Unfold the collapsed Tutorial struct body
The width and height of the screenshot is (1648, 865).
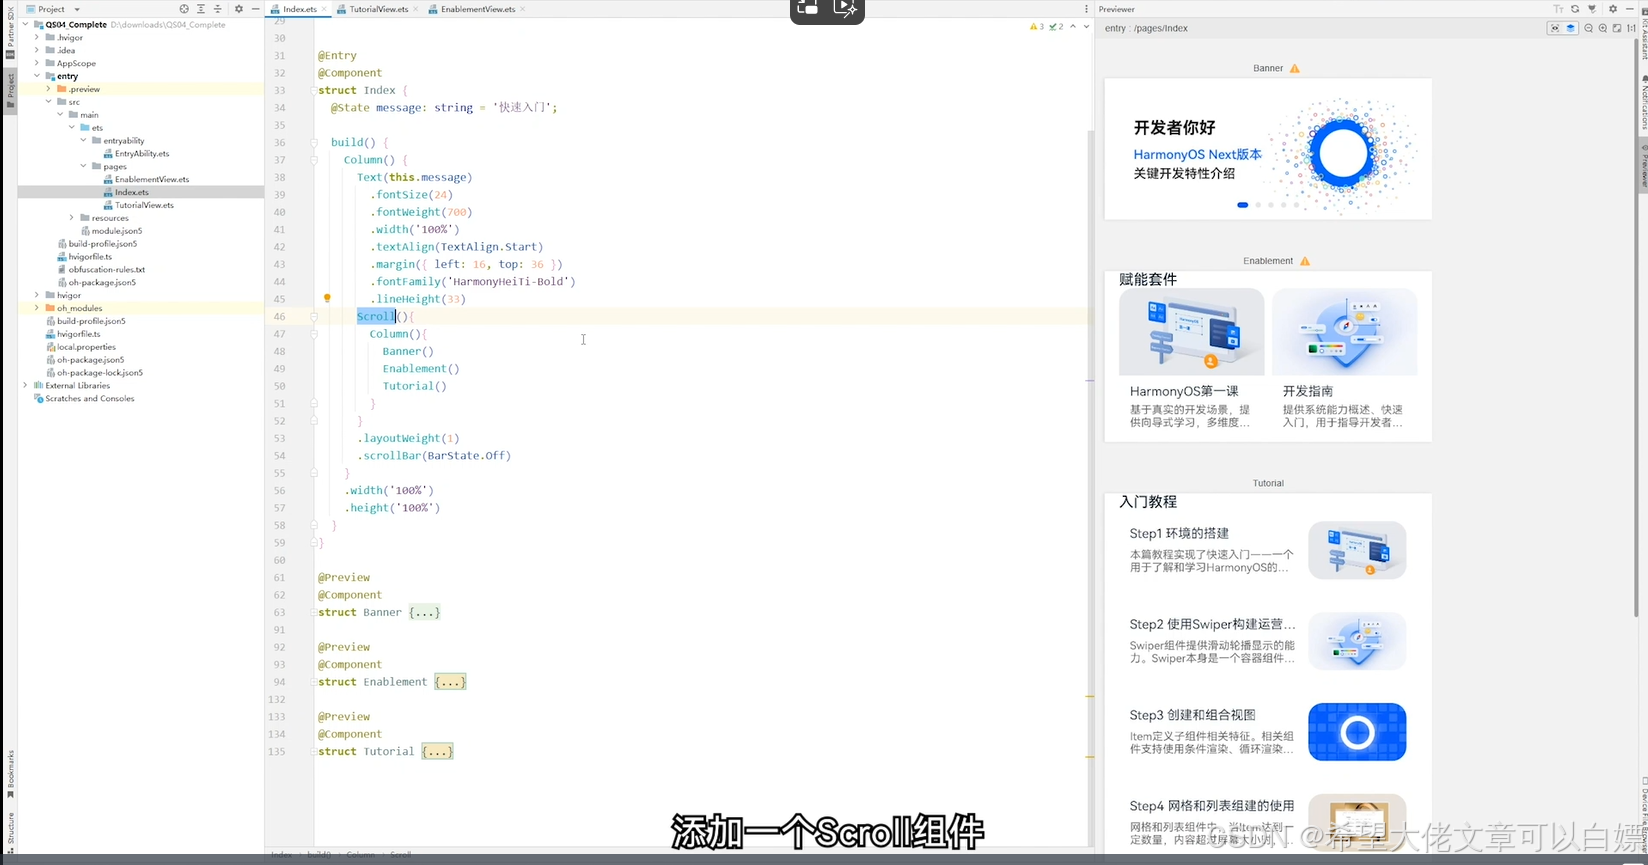coord(438,751)
